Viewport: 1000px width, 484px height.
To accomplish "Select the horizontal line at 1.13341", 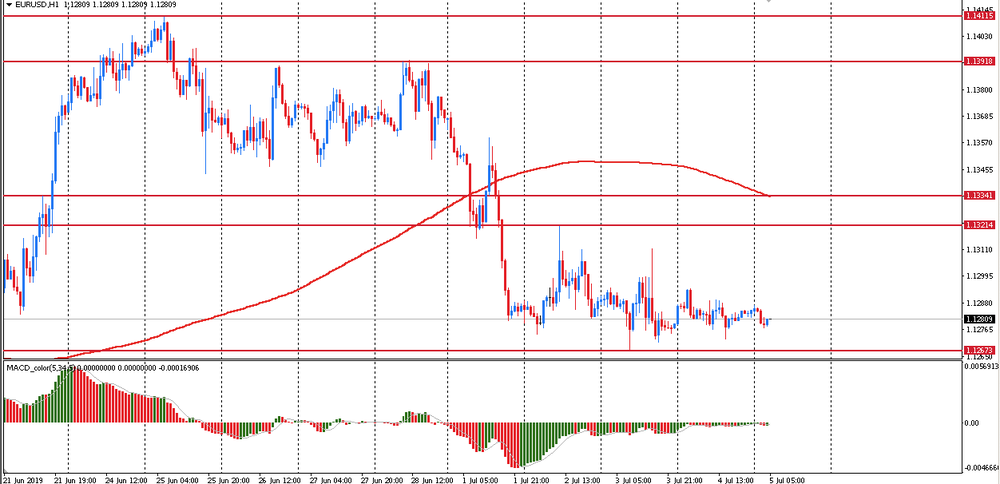I will coord(482,196).
